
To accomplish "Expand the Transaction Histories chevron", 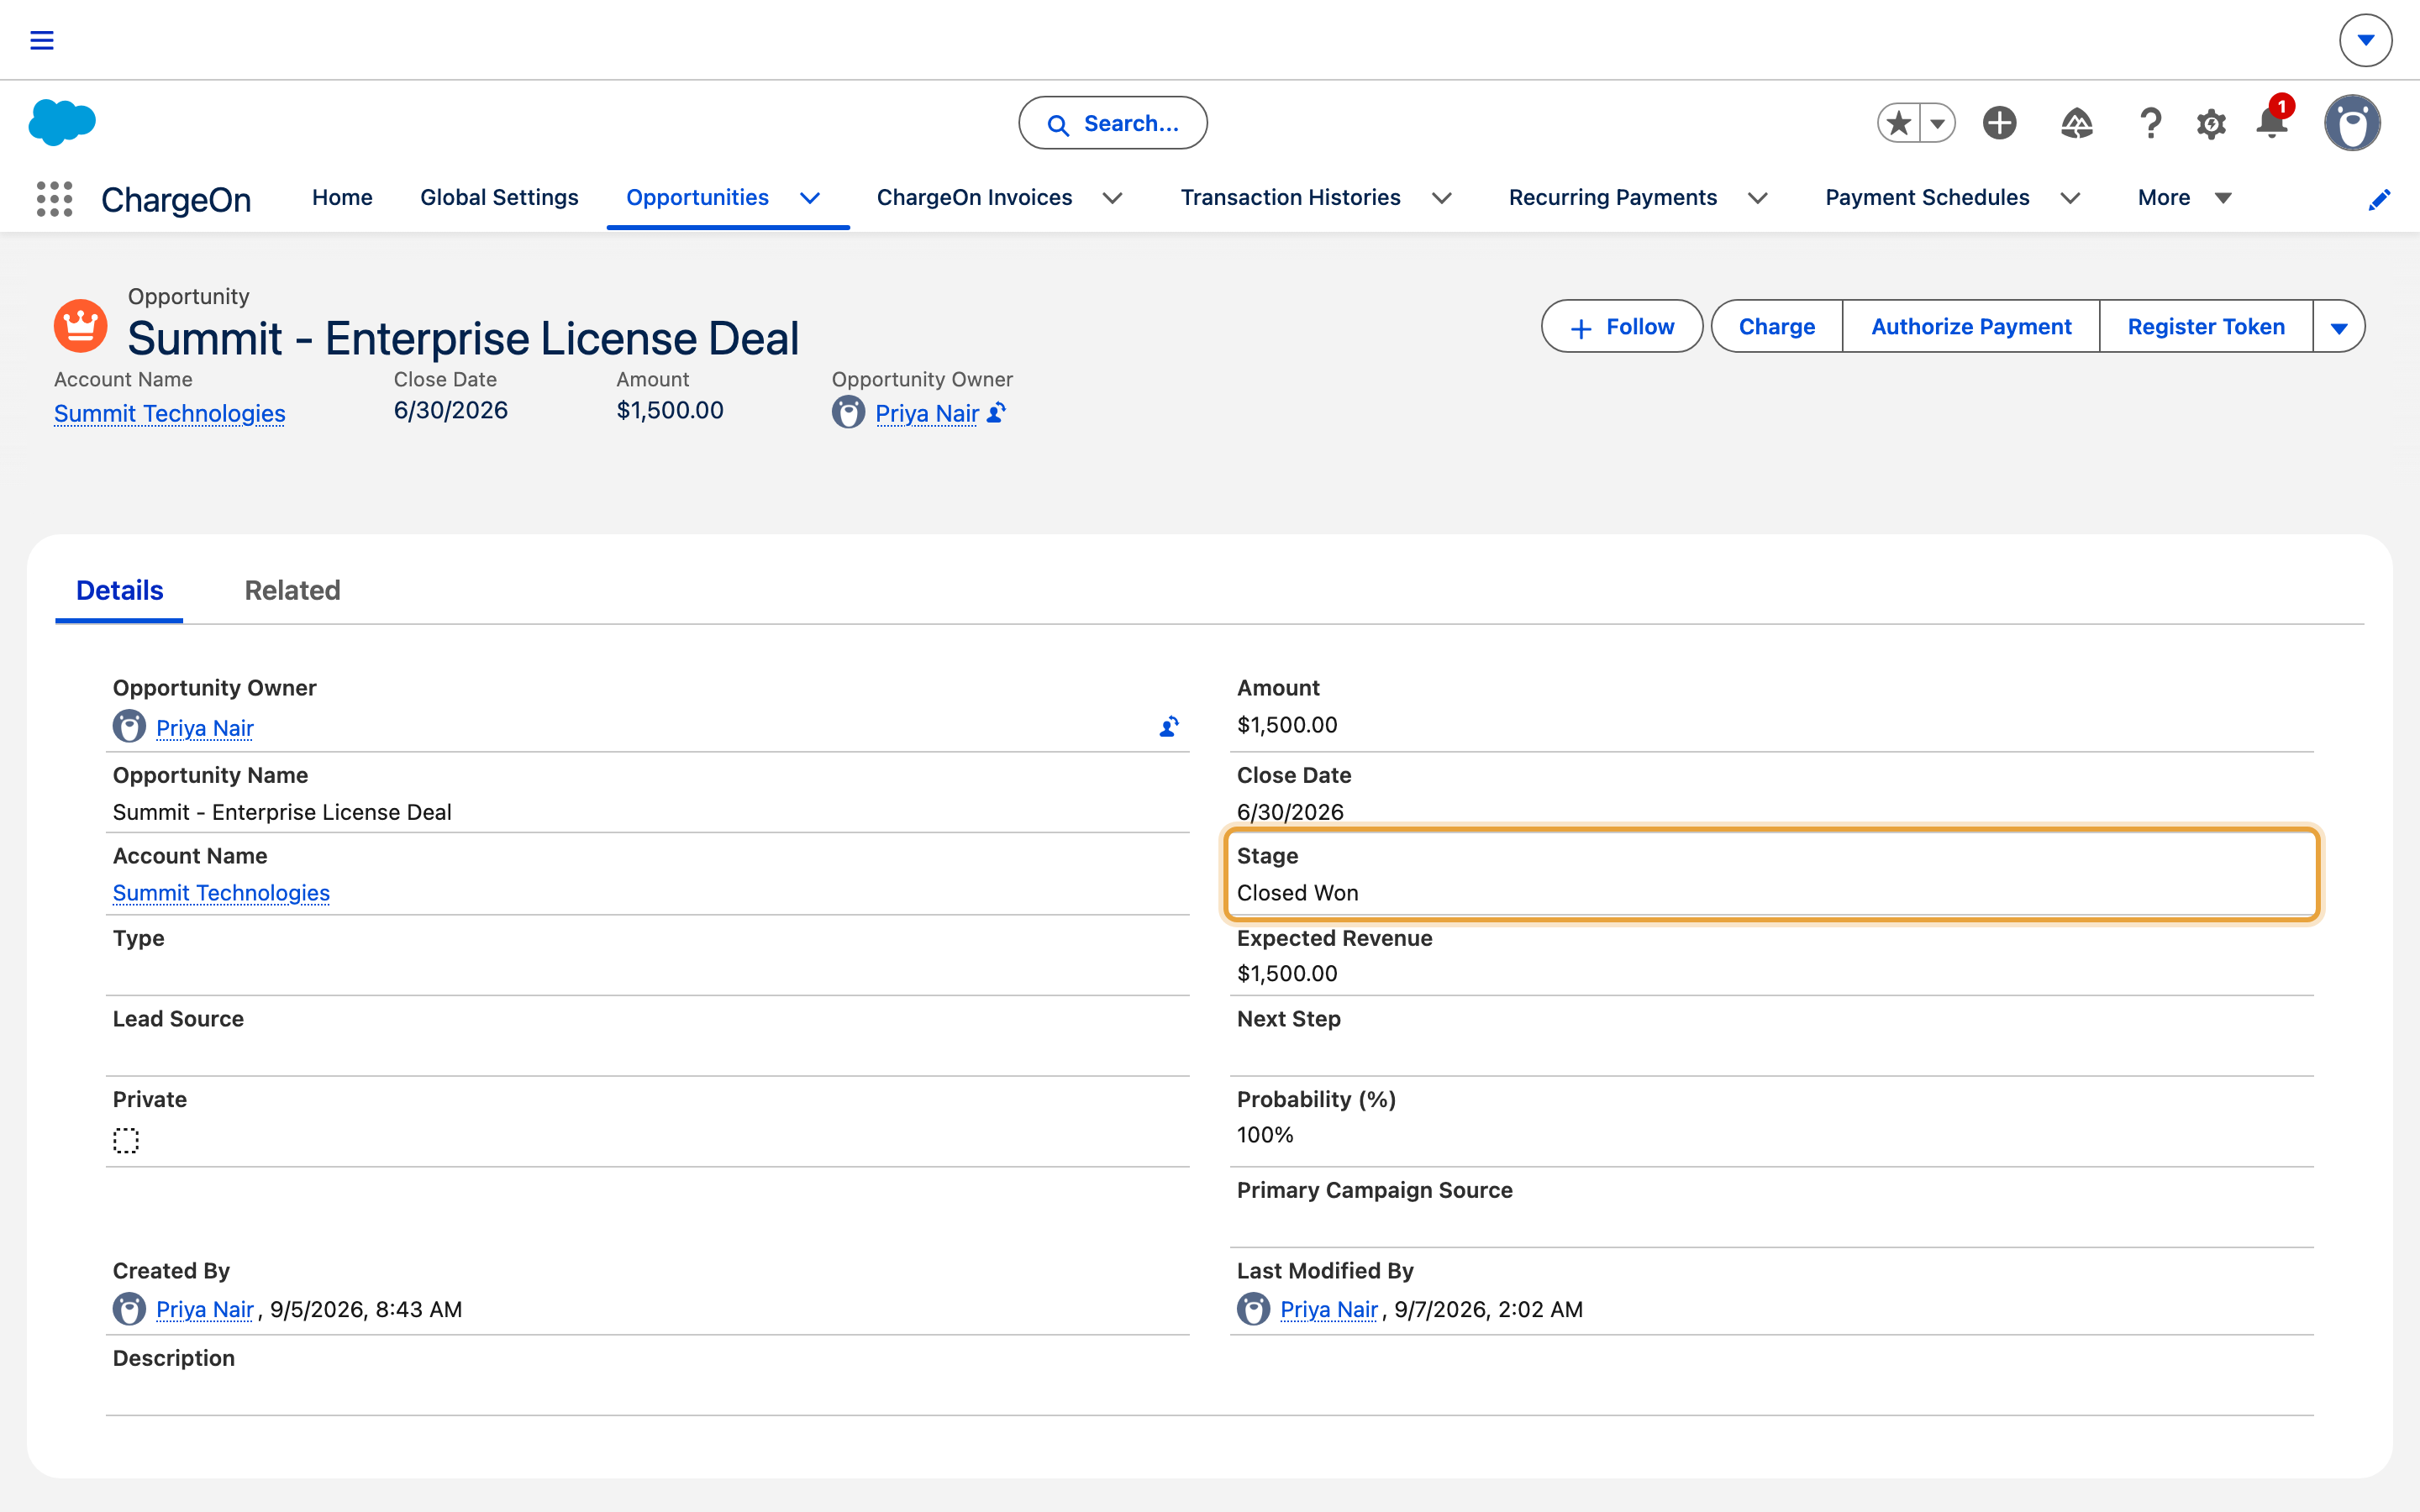I will point(1441,198).
